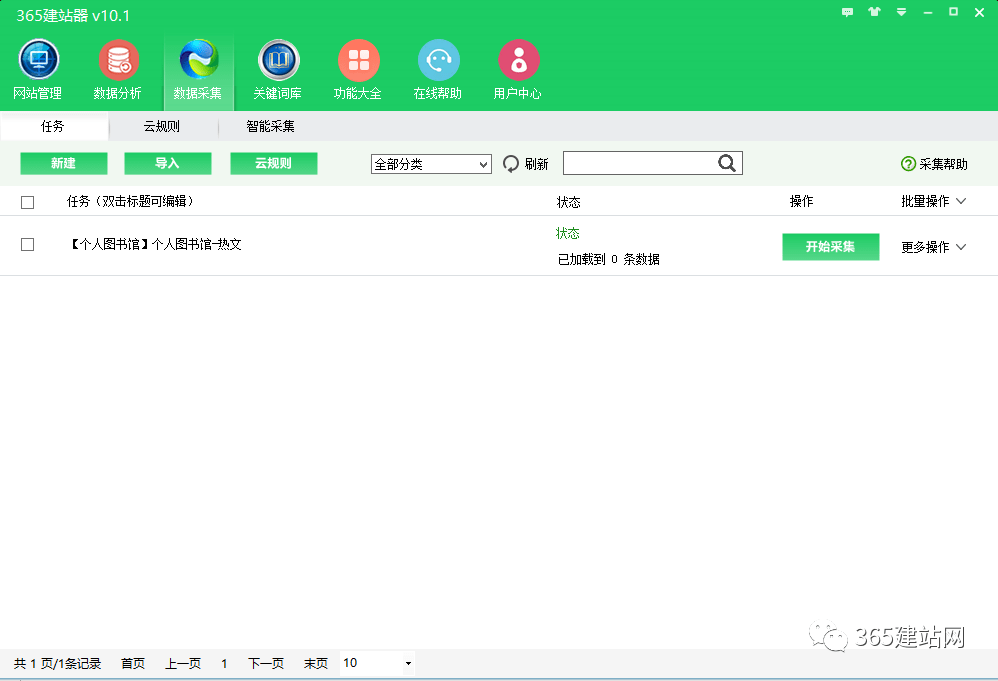The width and height of the screenshot is (998, 681).
Task: Minimize the 365建站器 window
Action: point(927,12)
